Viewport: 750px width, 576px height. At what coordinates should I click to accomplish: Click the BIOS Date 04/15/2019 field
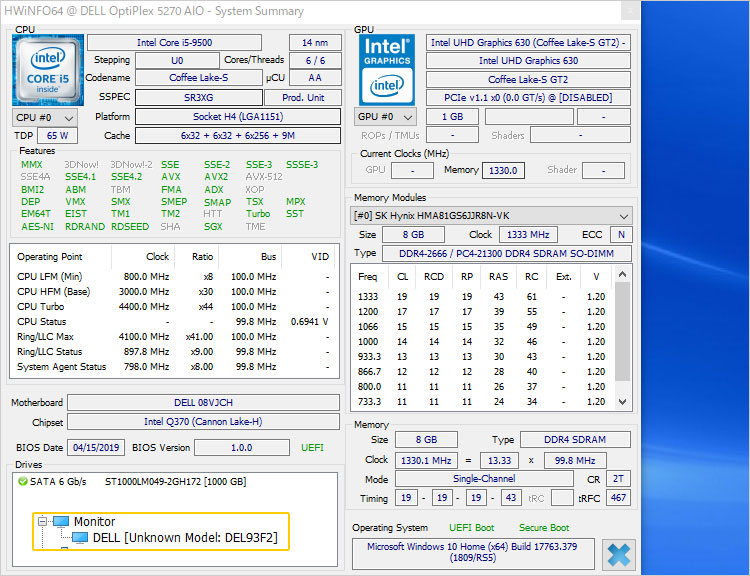point(96,448)
